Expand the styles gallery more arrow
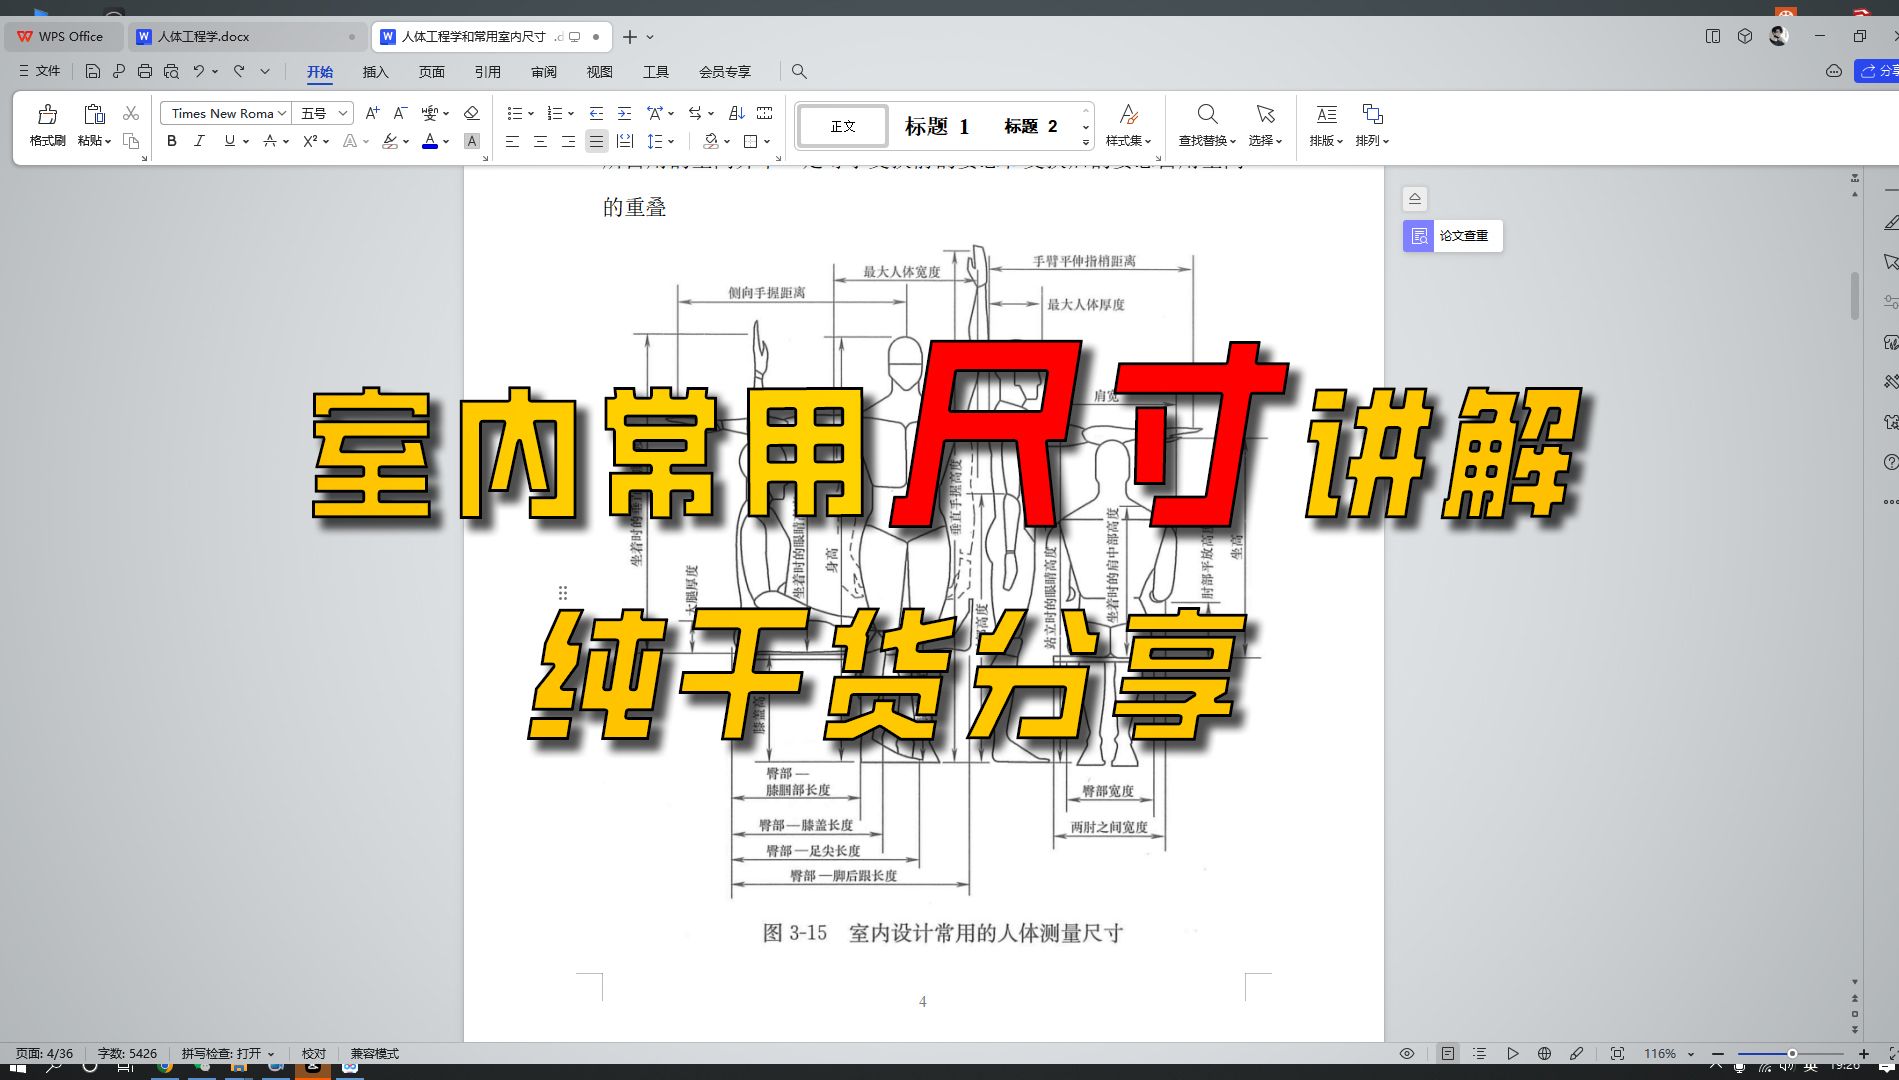Viewport: 1899px width, 1080px height. click(x=1085, y=144)
